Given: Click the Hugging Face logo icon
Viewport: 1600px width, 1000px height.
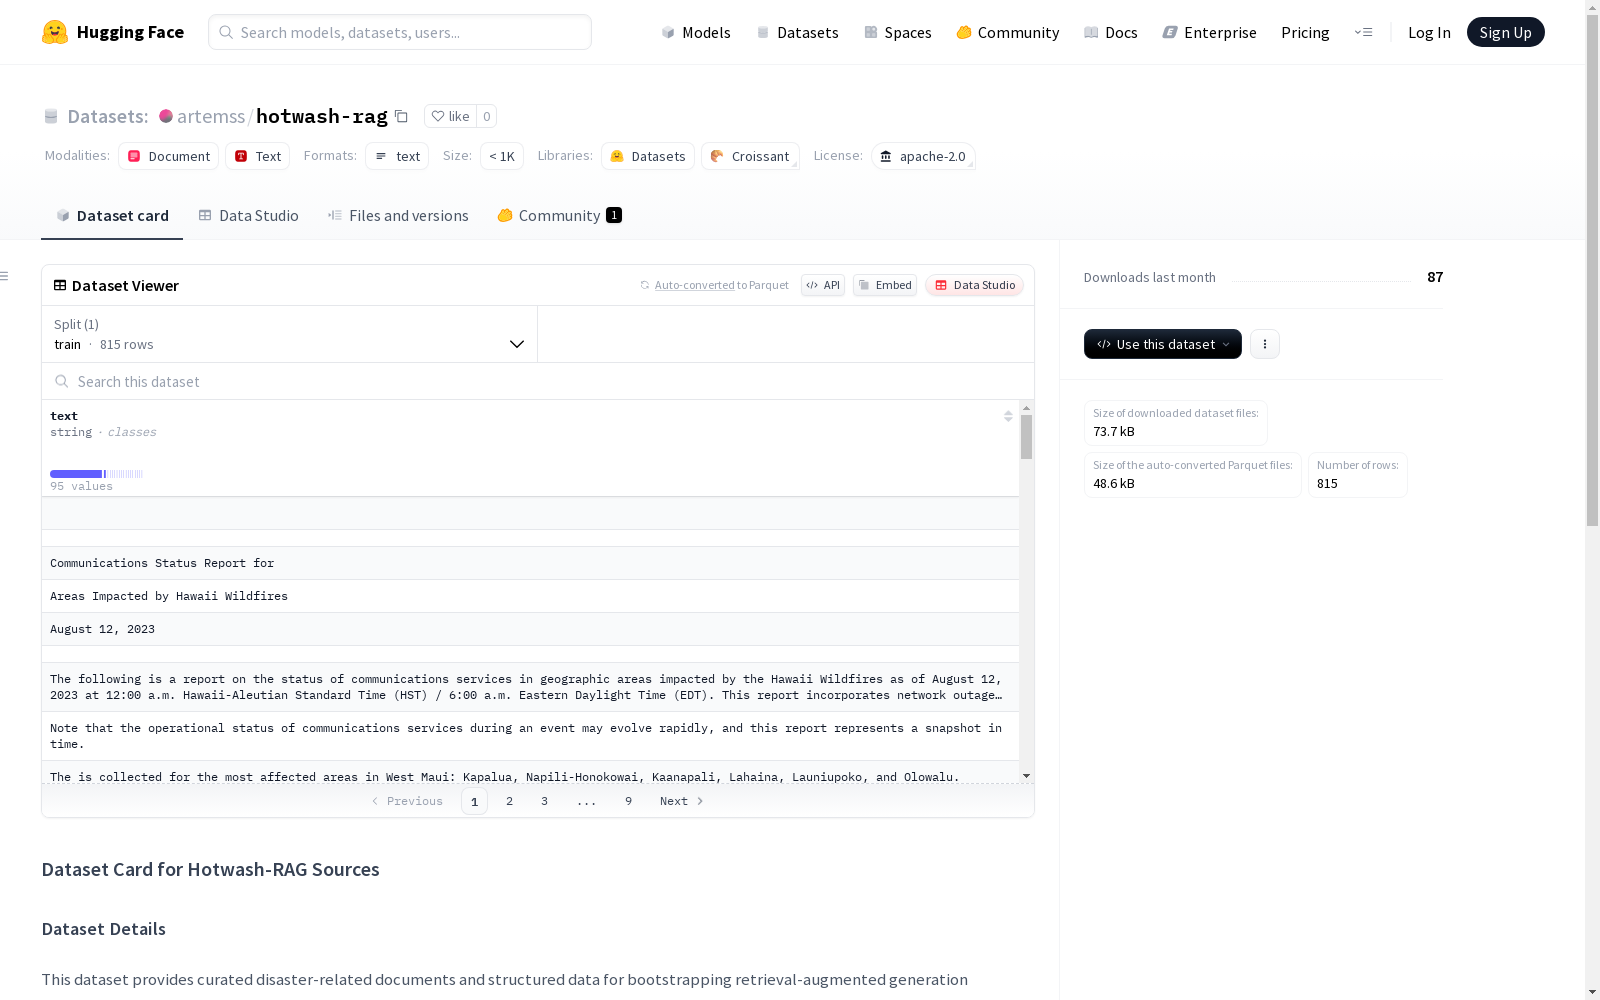Looking at the screenshot, I should [x=55, y=32].
